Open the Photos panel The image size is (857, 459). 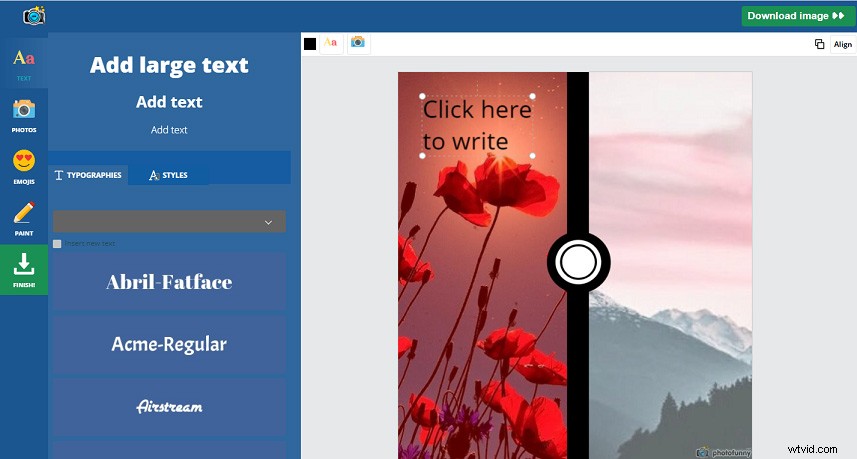[24, 115]
